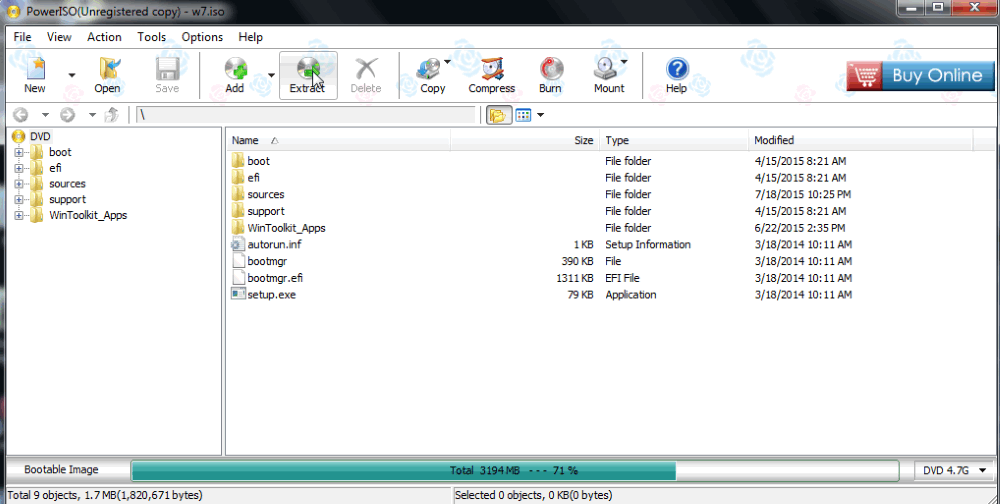Open the view mode dropdown arrow
Screen dimensions: 1000x504
pos(541,115)
